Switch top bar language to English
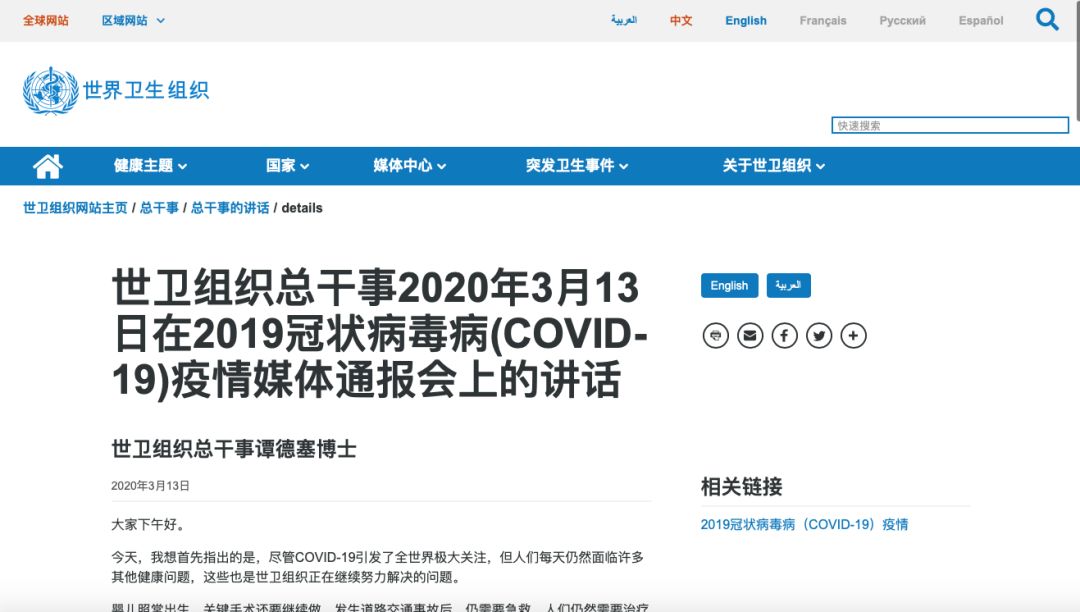This screenshot has width=1080, height=612. click(x=745, y=21)
